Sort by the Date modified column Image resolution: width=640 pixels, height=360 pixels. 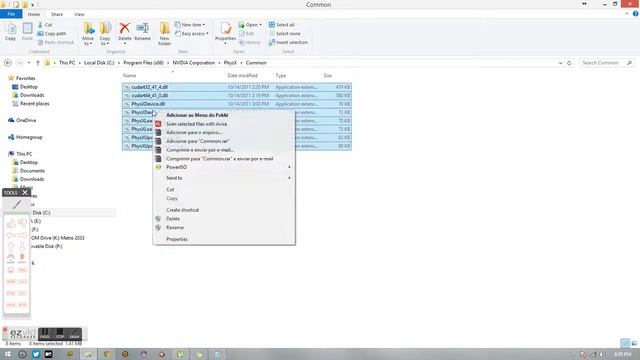(242, 76)
